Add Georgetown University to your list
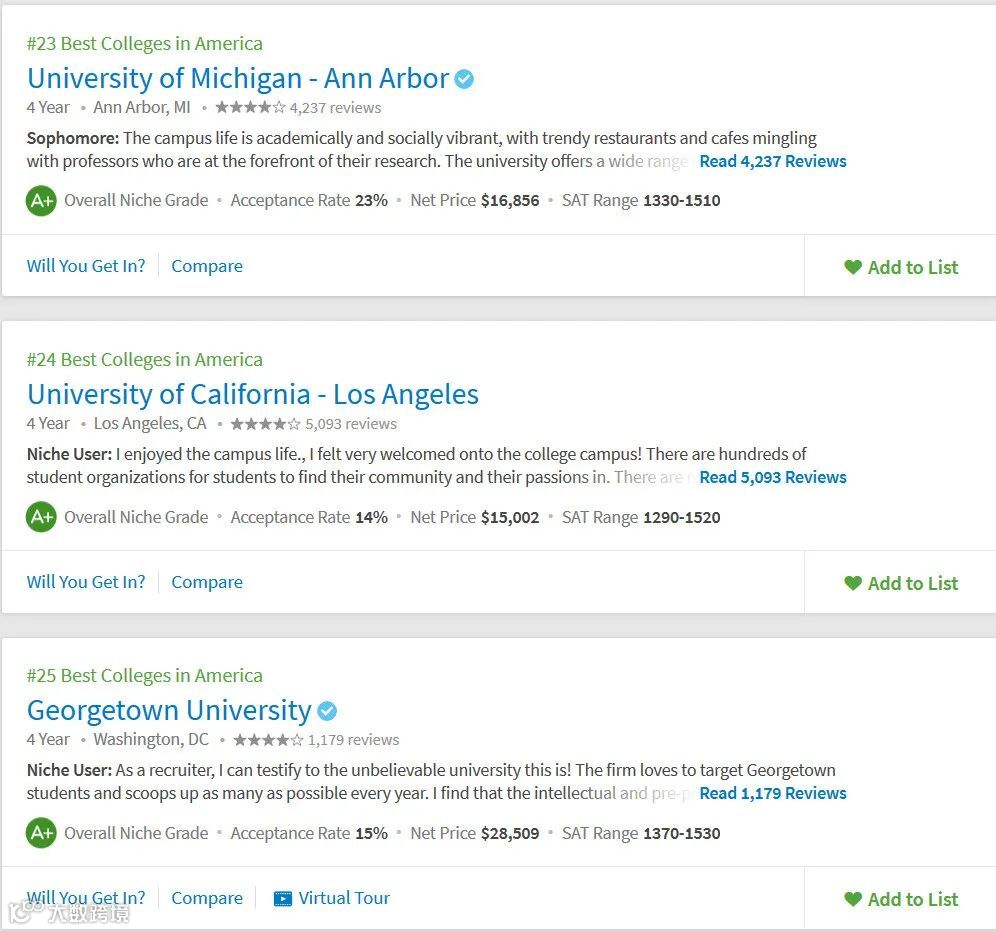996x931 pixels. (x=901, y=899)
